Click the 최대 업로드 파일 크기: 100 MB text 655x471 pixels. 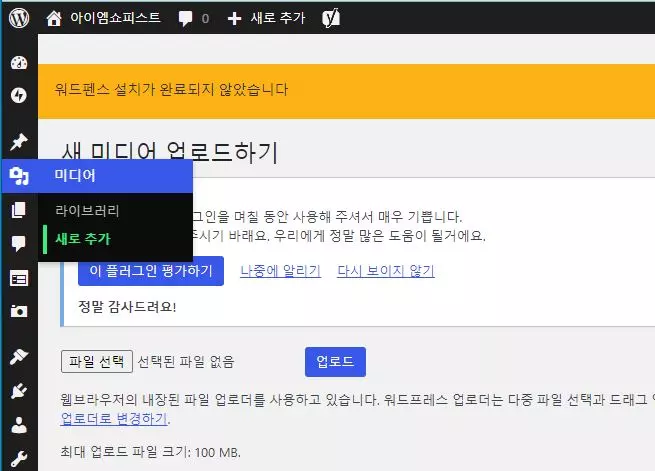(x=150, y=452)
